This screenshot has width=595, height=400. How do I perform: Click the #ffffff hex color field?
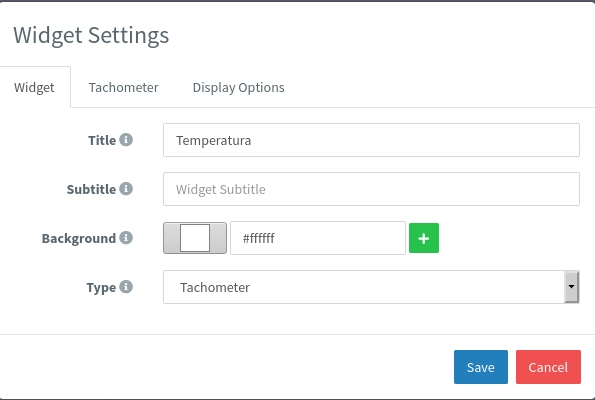(x=318, y=238)
